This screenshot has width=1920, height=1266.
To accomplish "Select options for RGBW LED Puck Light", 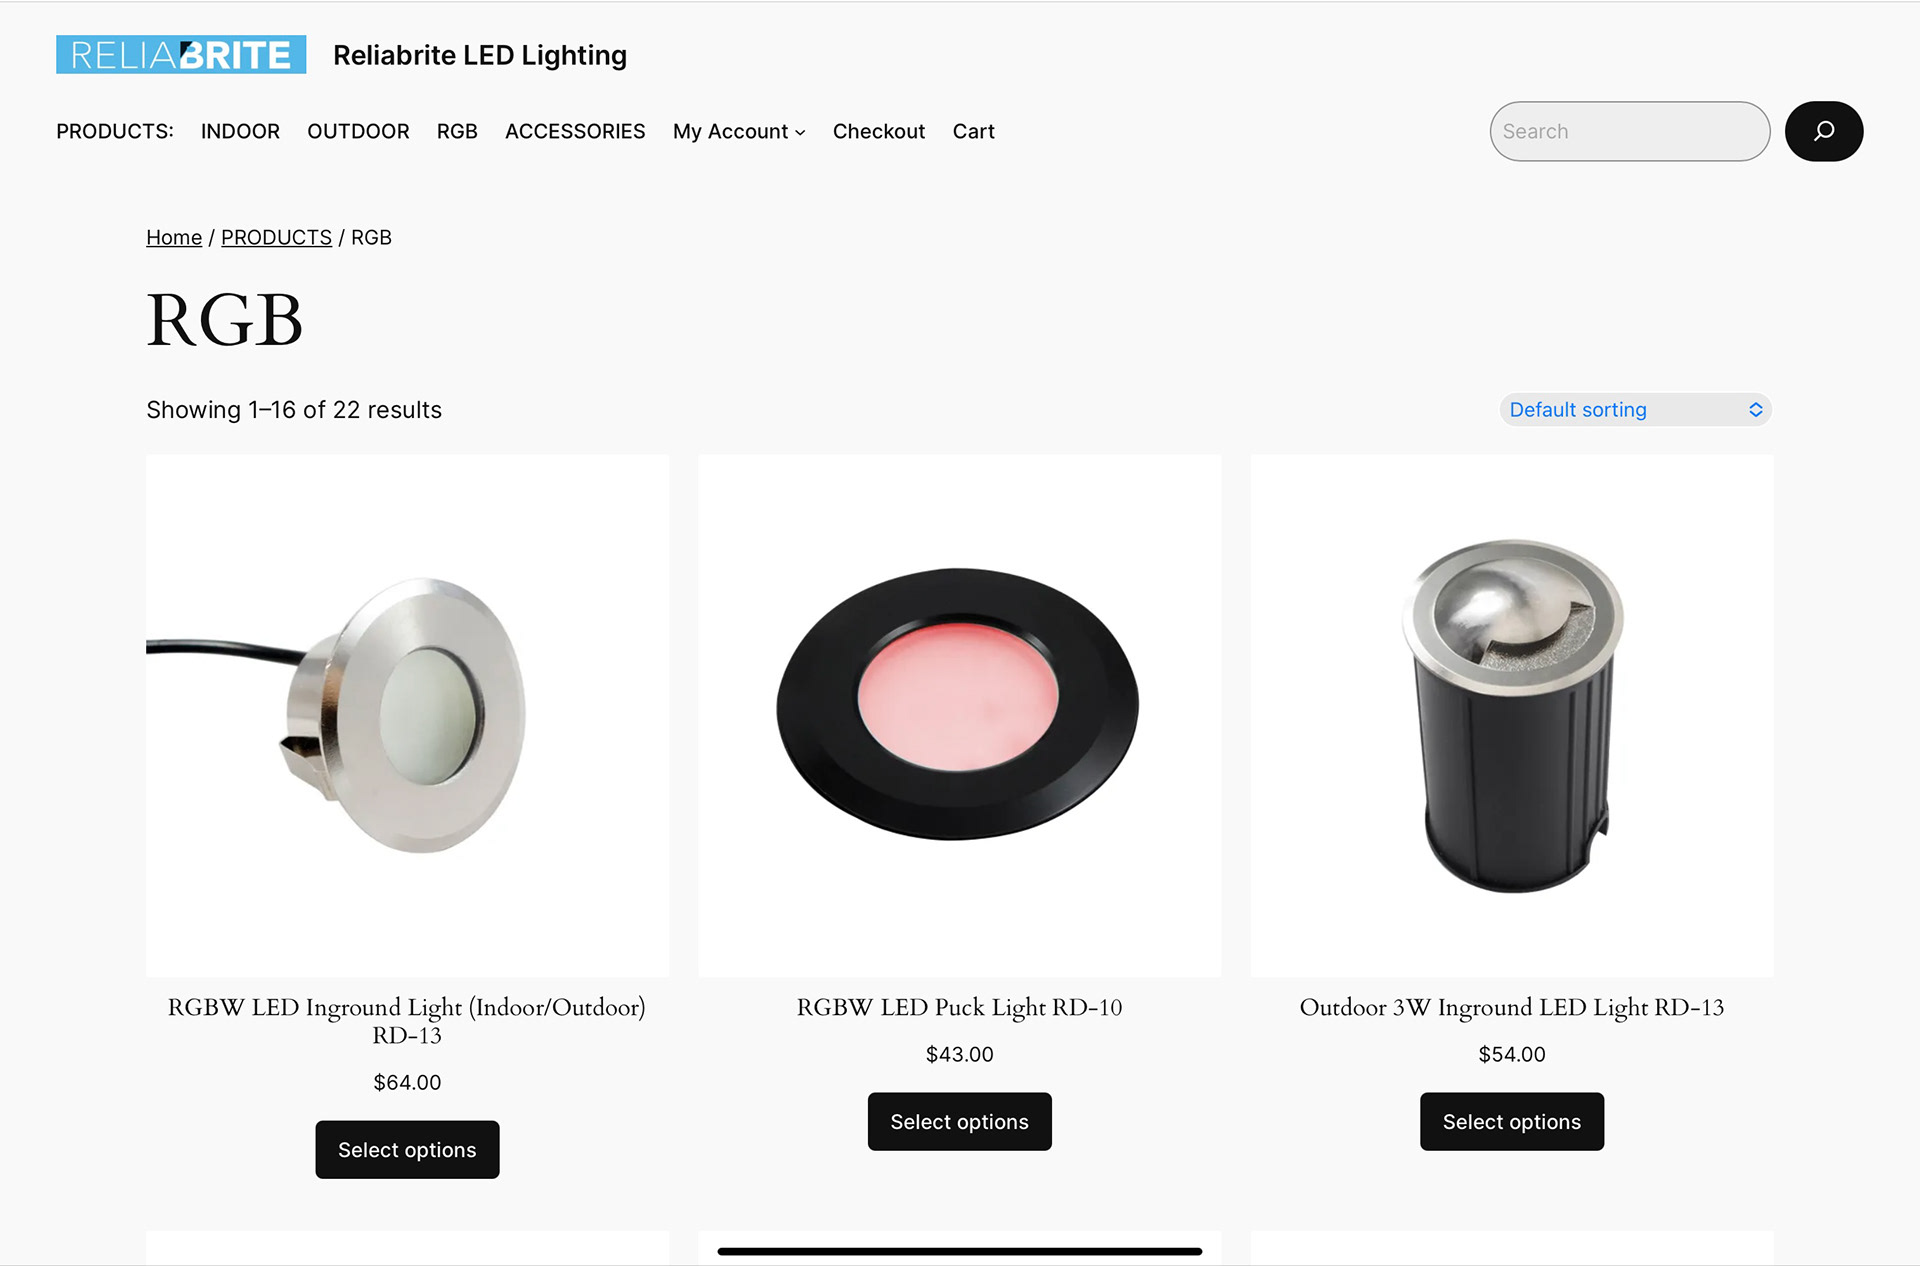I will pos(959,1122).
